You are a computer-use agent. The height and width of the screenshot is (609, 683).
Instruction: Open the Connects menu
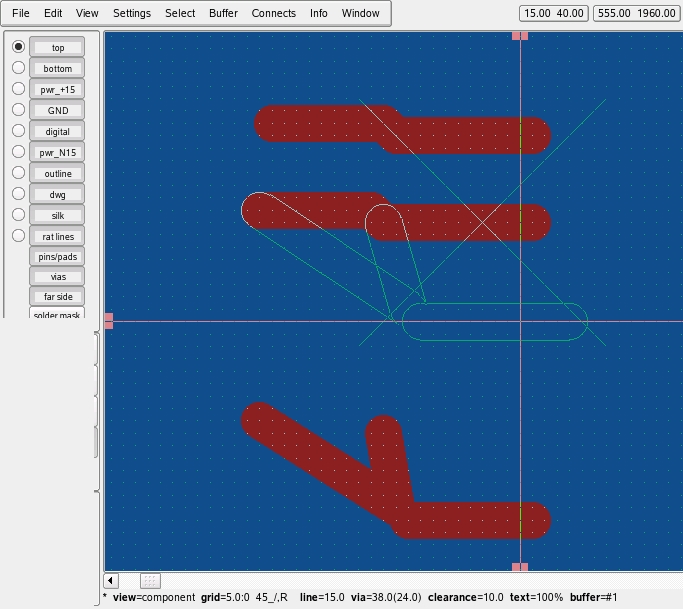(x=273, y=13)
